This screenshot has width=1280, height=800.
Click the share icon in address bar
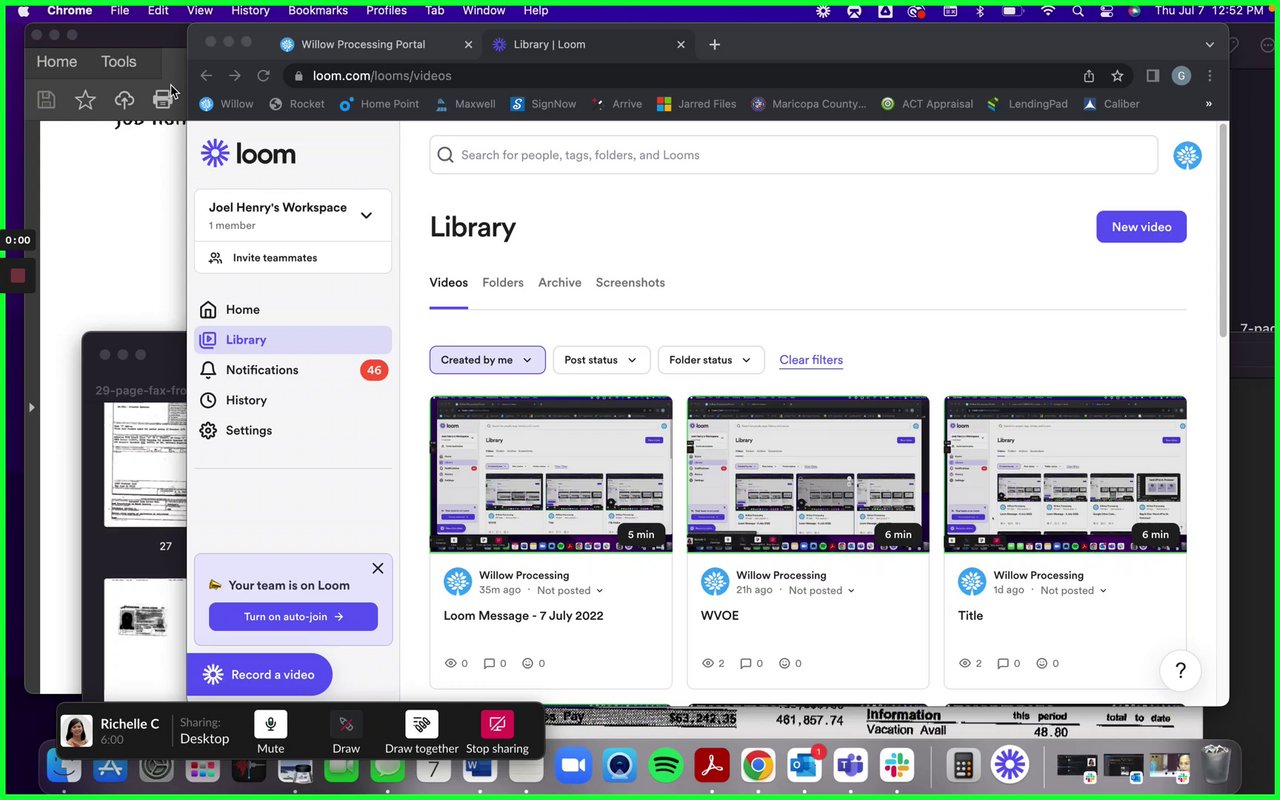(x=1089, y=76)
